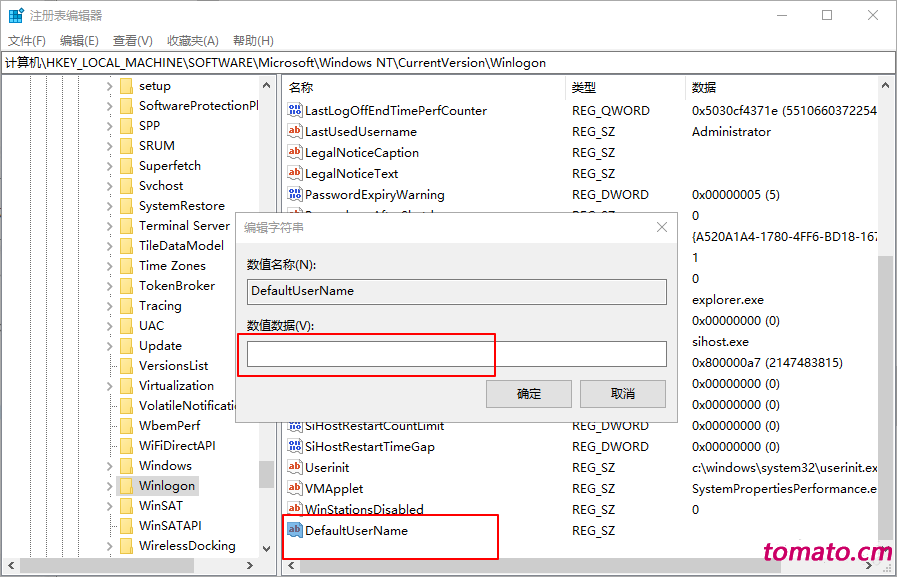Click the tree pane scroll-down arrow

[266, 548]
